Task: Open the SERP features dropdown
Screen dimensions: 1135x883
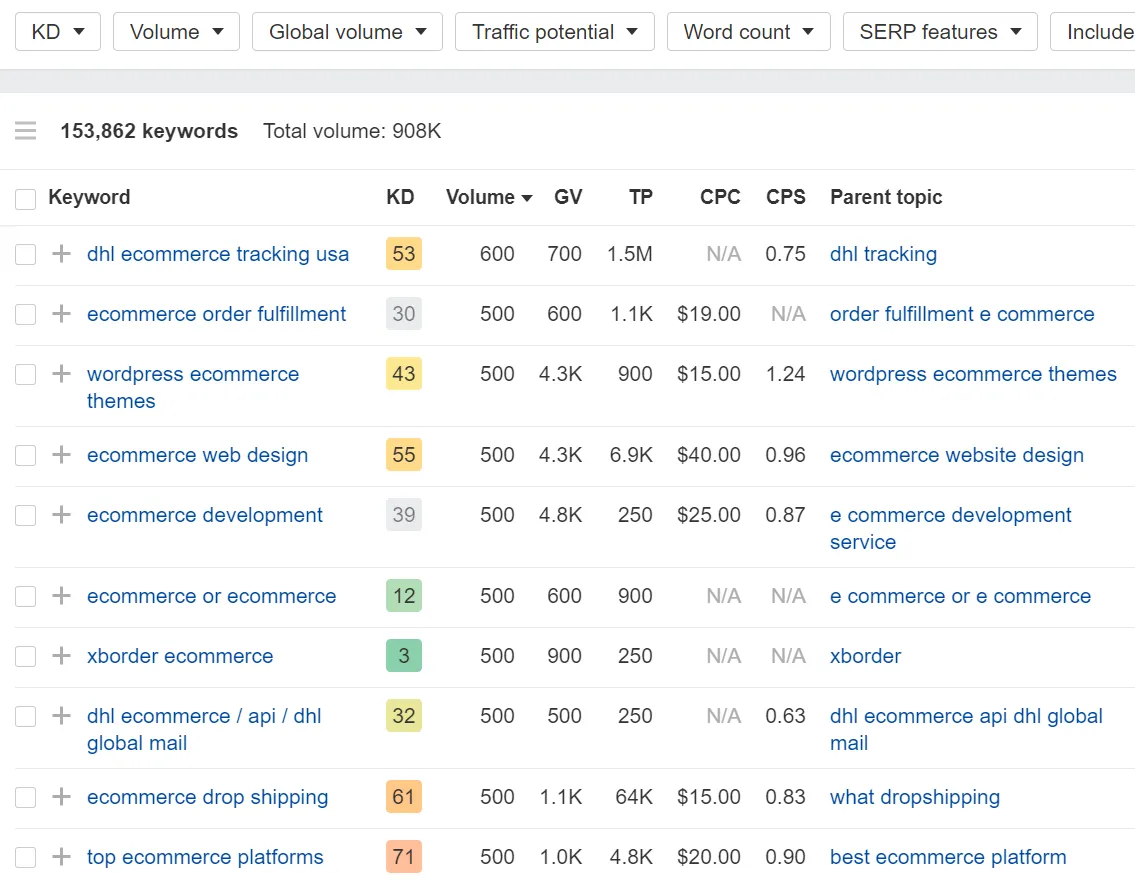Action: point(939,32)
